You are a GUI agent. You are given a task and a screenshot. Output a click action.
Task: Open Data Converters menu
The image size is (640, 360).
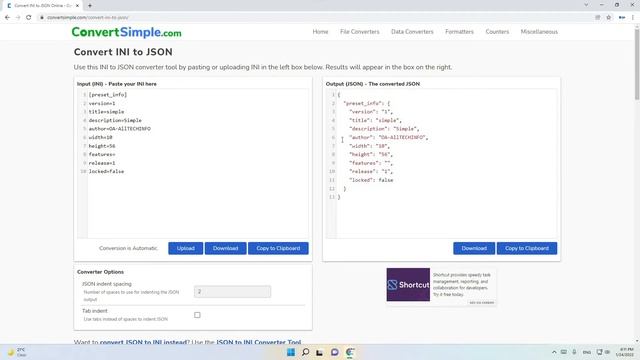(412, 32)
